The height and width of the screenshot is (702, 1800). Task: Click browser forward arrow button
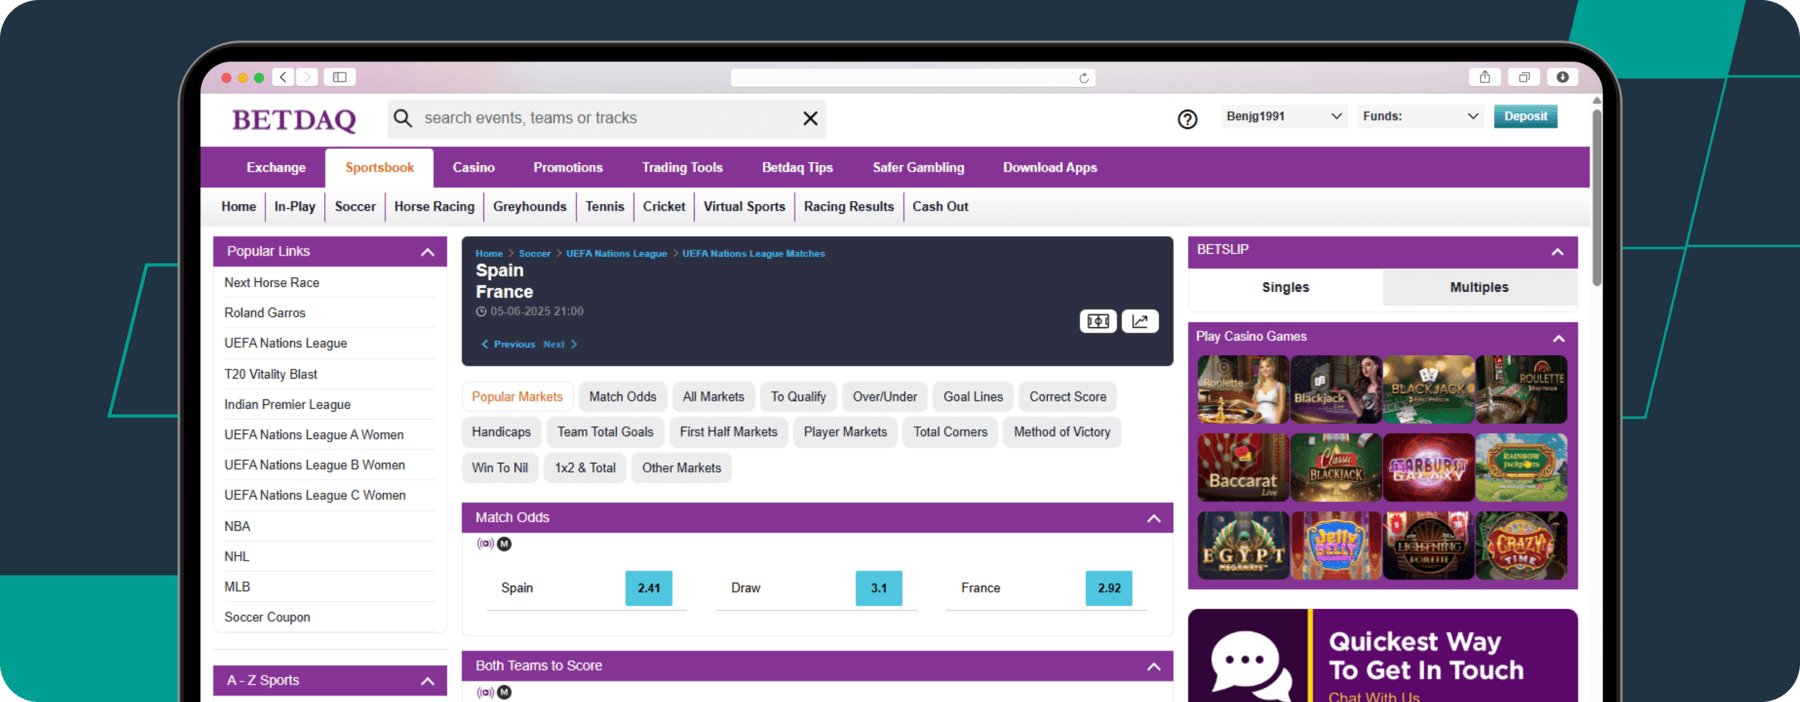click(307, 77)
